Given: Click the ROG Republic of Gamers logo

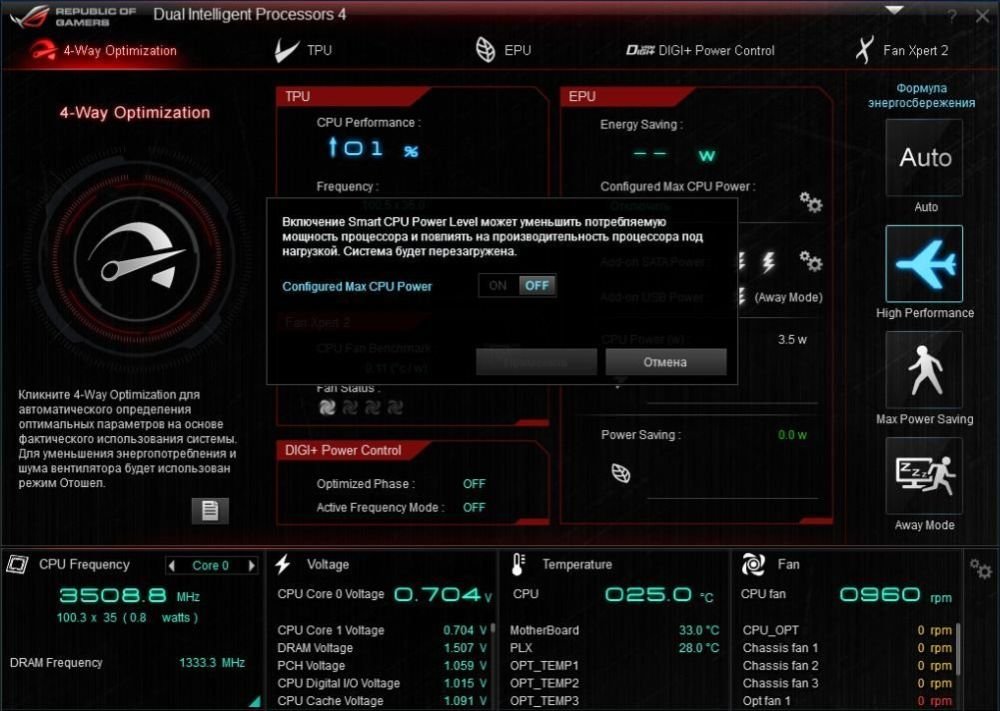Looking at the screenshot, I should [x=73, y=16].
